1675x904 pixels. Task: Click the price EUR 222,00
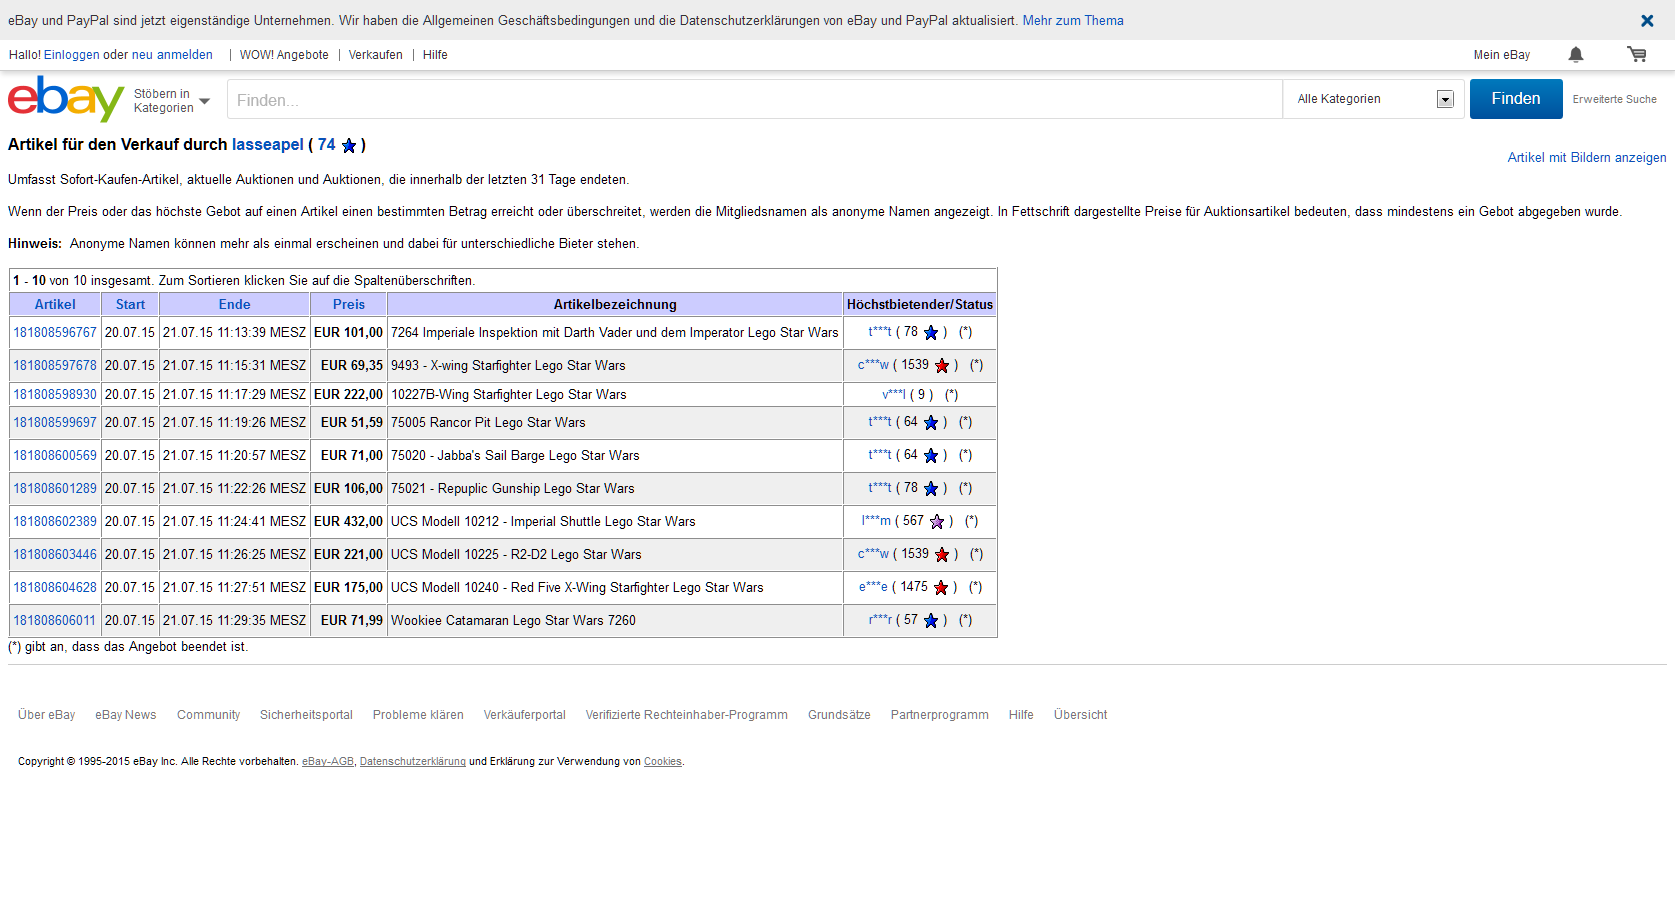pyautogui.click(x=348, y=395)
